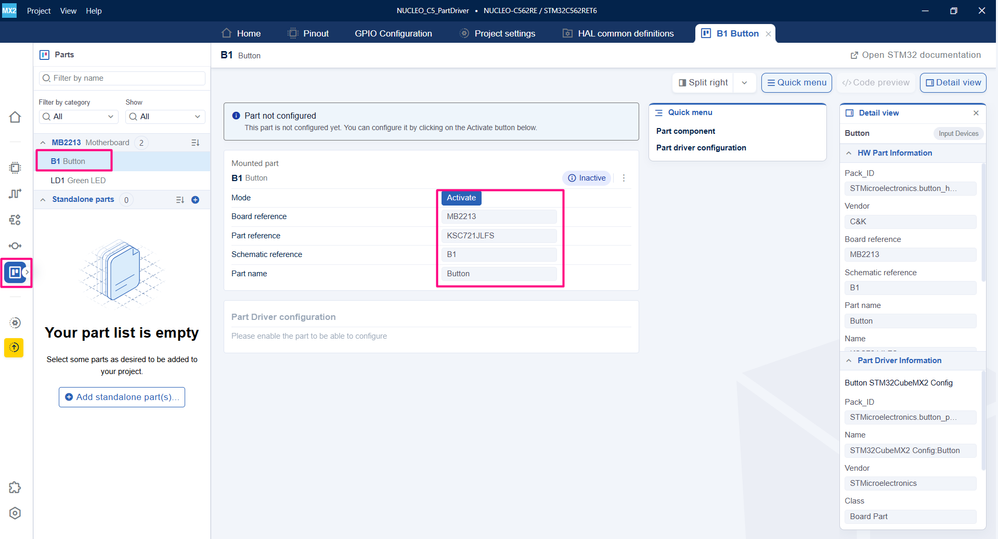This screenshot has height=539, width=998.
Task: Click the Class value Board Part
Action: pos(910,517)
